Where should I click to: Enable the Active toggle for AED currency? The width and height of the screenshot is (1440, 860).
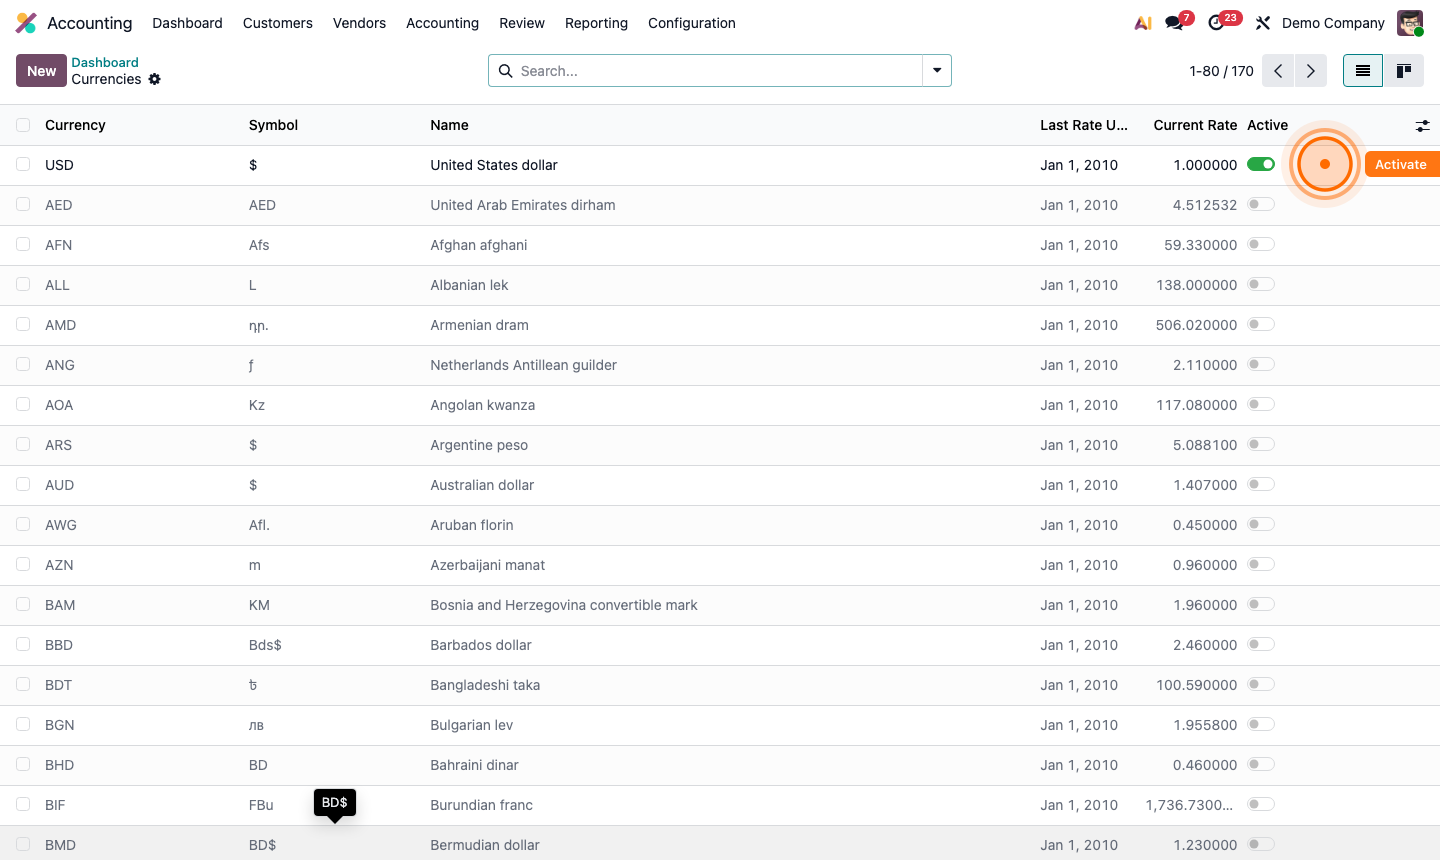[x=1261, y=204]
